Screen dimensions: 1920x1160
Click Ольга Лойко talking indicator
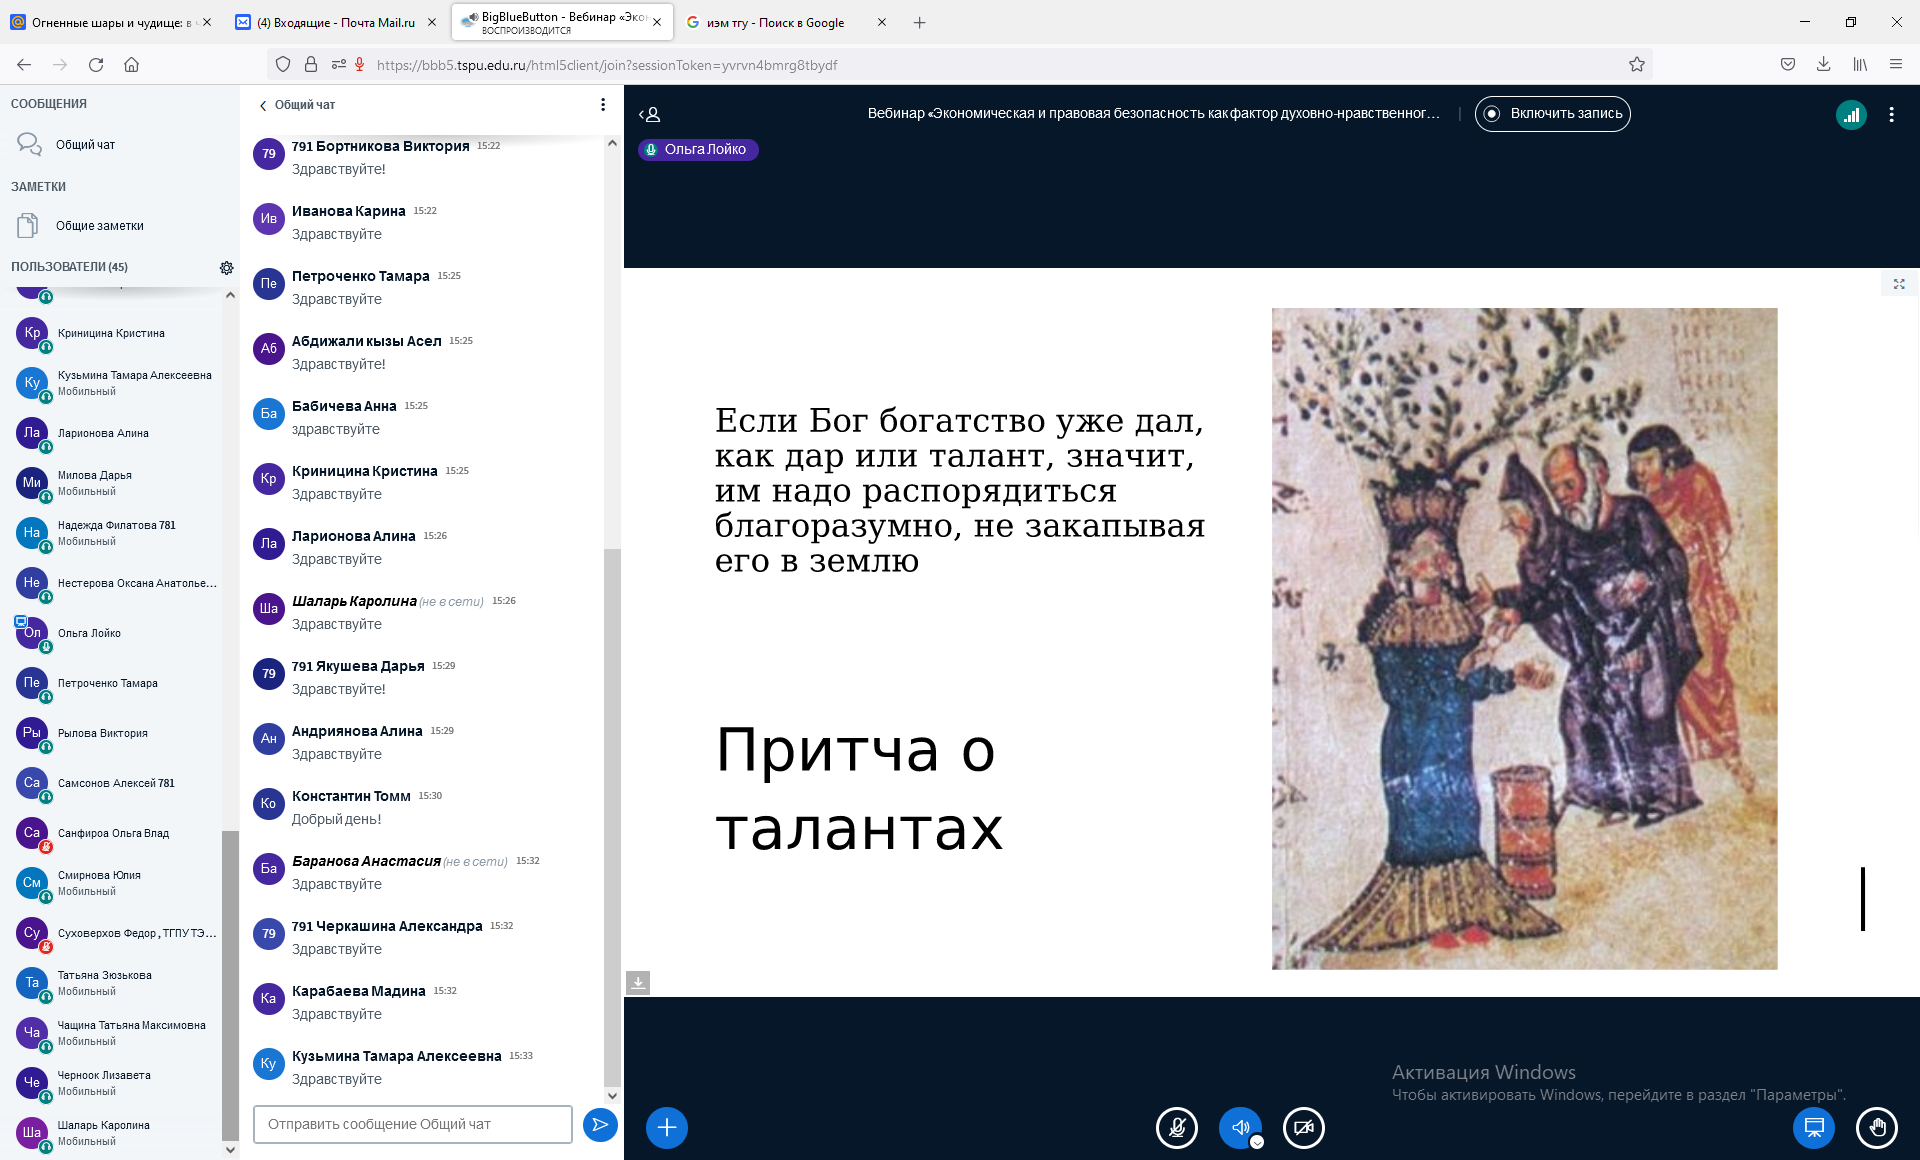pyautogui.click(x=698, y=149)
